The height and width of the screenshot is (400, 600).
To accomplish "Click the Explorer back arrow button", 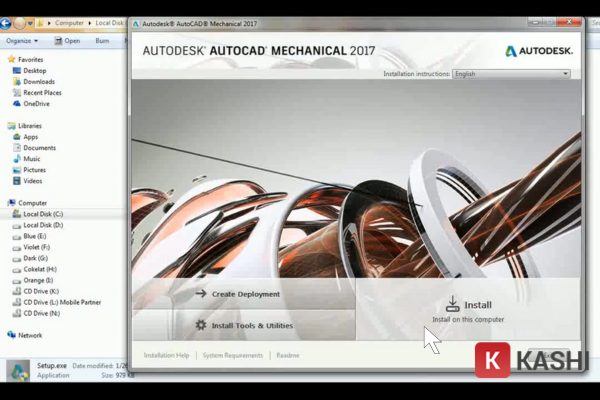I will [7, 22].
